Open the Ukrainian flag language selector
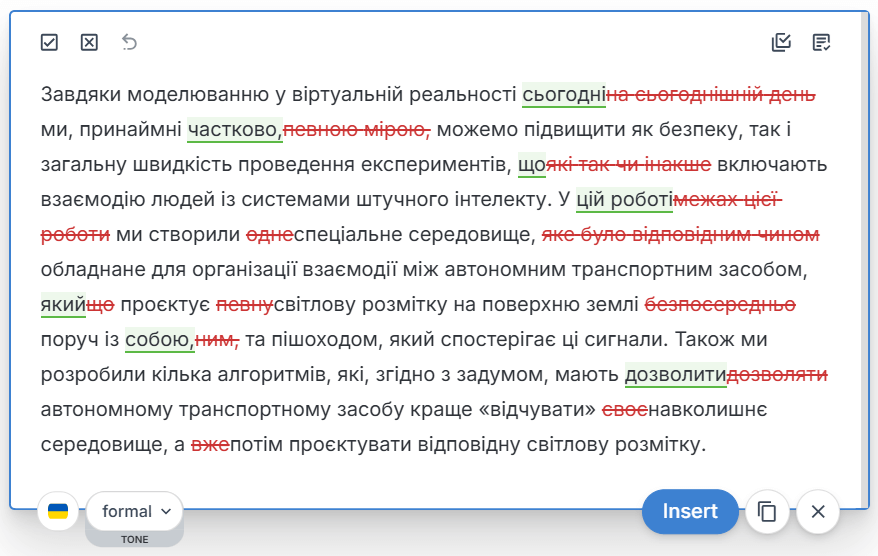878x556 pixels. 59,512
